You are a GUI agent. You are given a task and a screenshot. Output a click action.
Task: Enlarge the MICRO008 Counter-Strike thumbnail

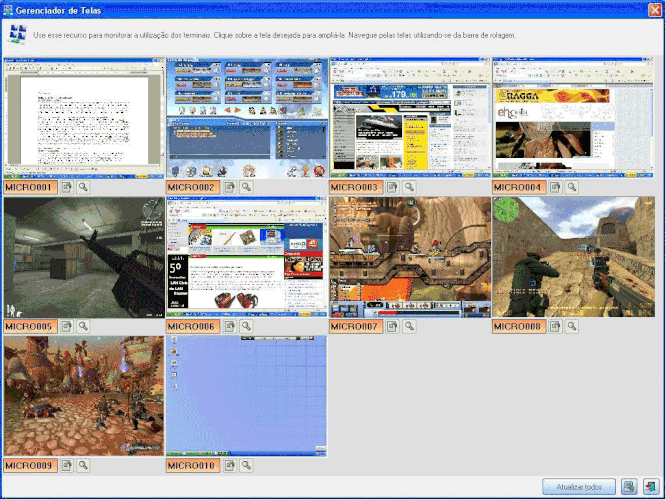(573, 257)
